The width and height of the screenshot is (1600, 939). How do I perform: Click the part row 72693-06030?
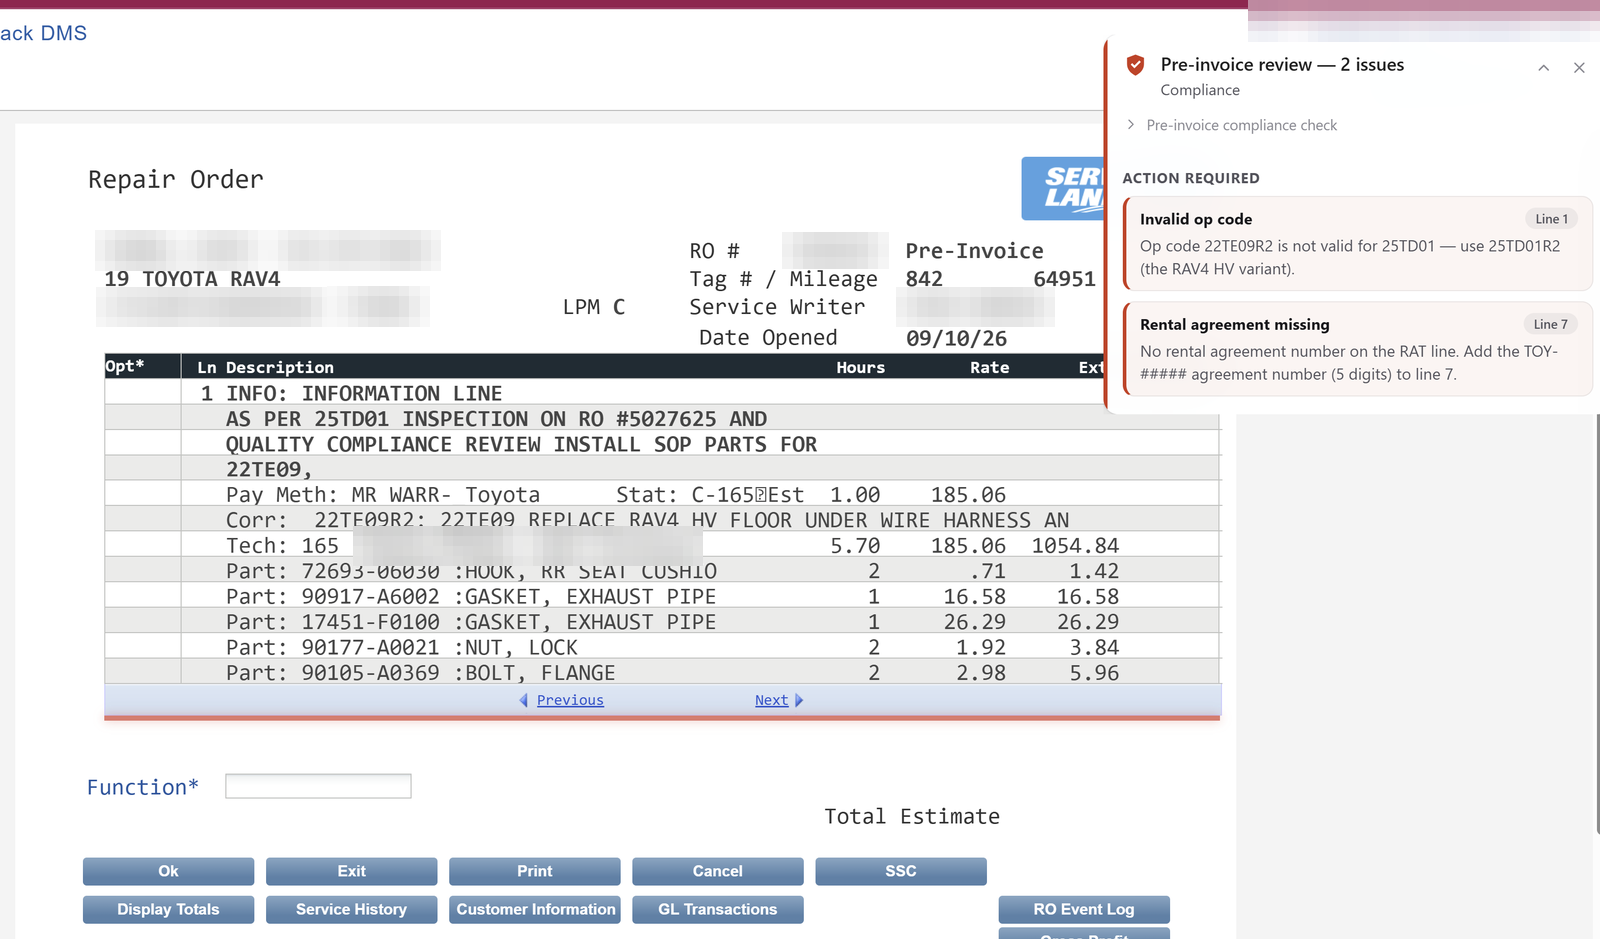pyautogui.click(x=662, y=571)
